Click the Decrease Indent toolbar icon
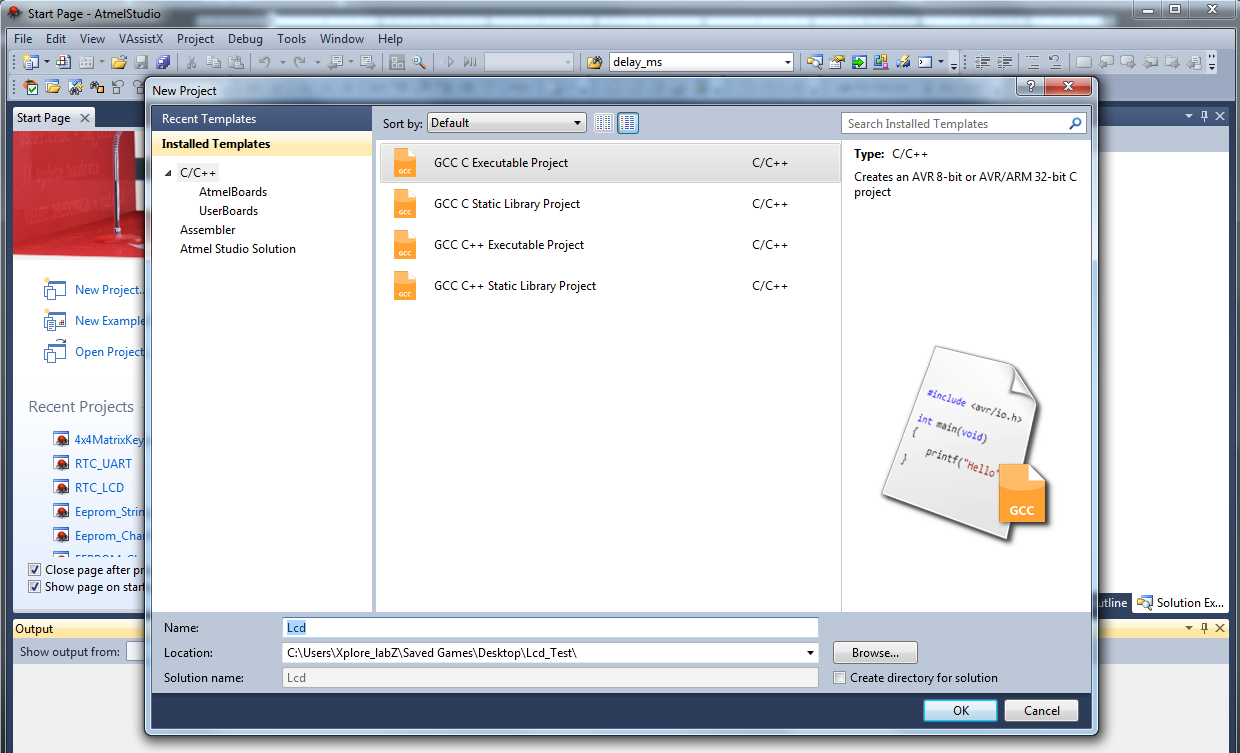Image resolution: width=1240 pixels, height=753 pixels. [x=983, y=62]
